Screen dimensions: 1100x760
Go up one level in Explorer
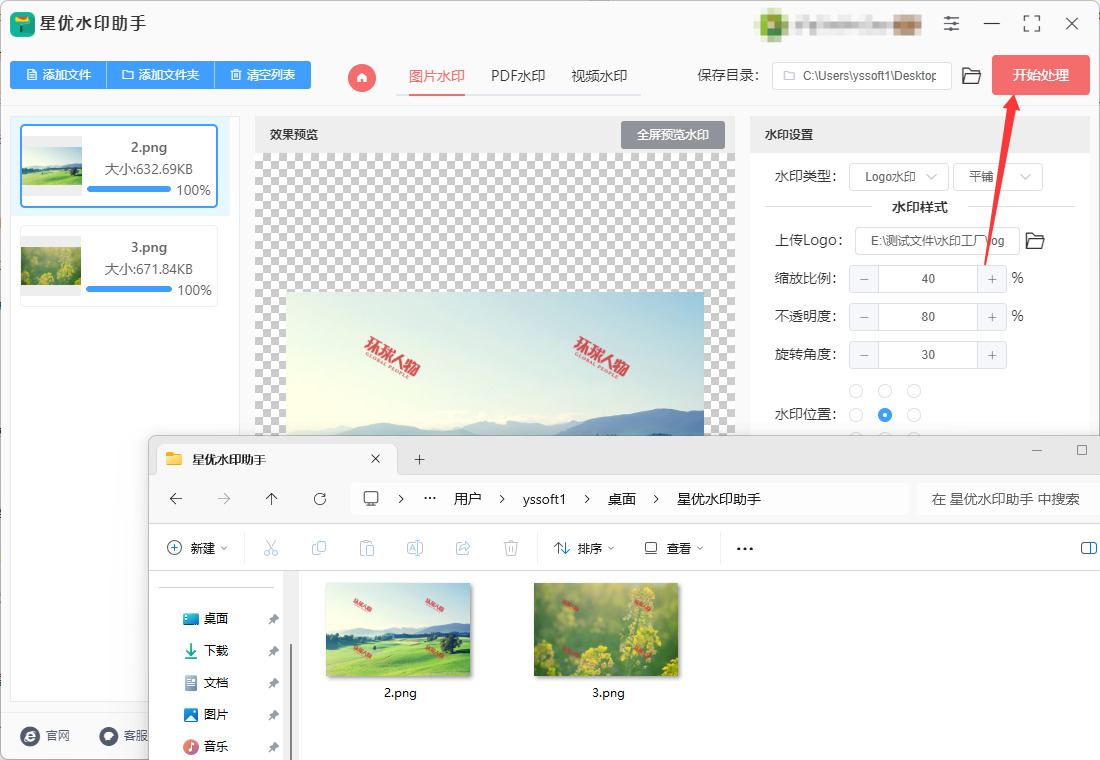[271, 499]
